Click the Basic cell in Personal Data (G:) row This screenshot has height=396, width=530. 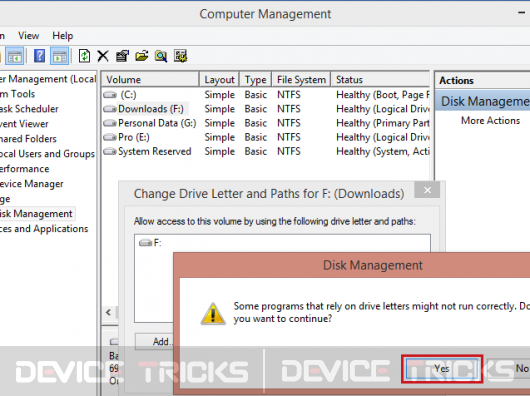click(256, 123)
